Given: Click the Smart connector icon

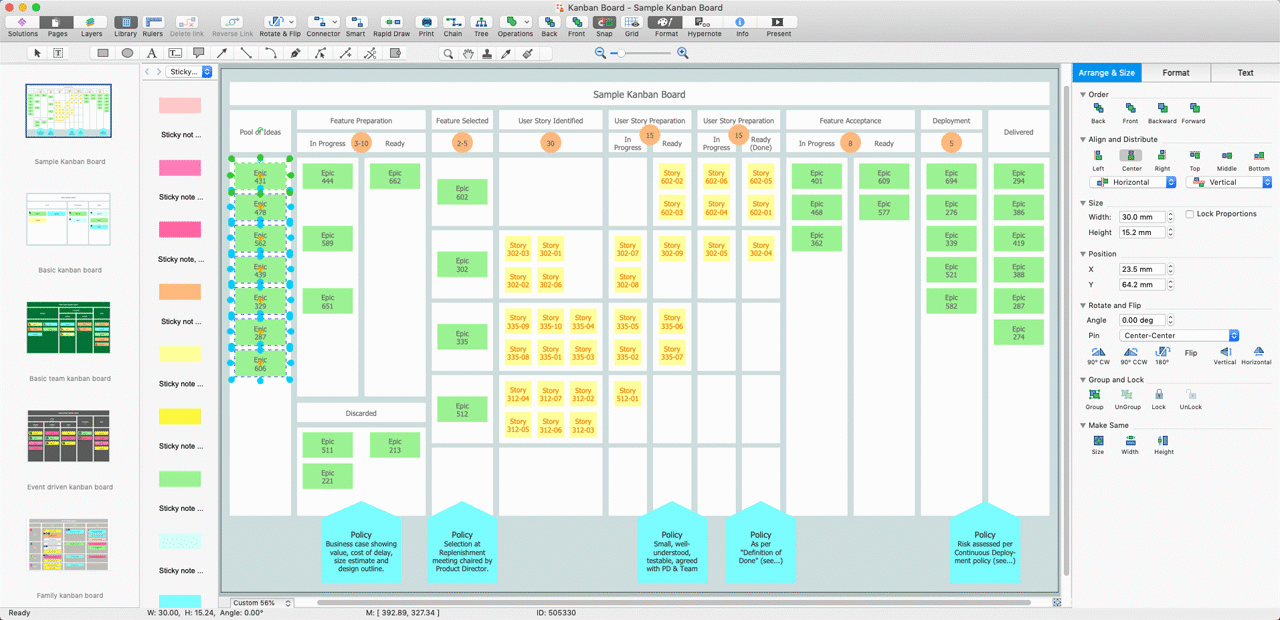Looking at the screenshot, I should [x=356, y=21].
